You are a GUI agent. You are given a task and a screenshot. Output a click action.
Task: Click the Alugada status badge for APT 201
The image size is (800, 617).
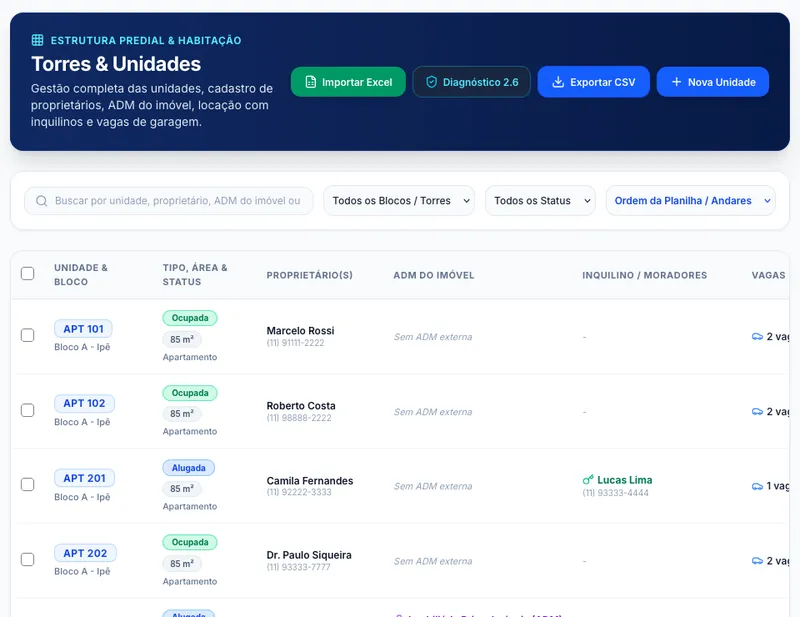(x=189, y=468)
